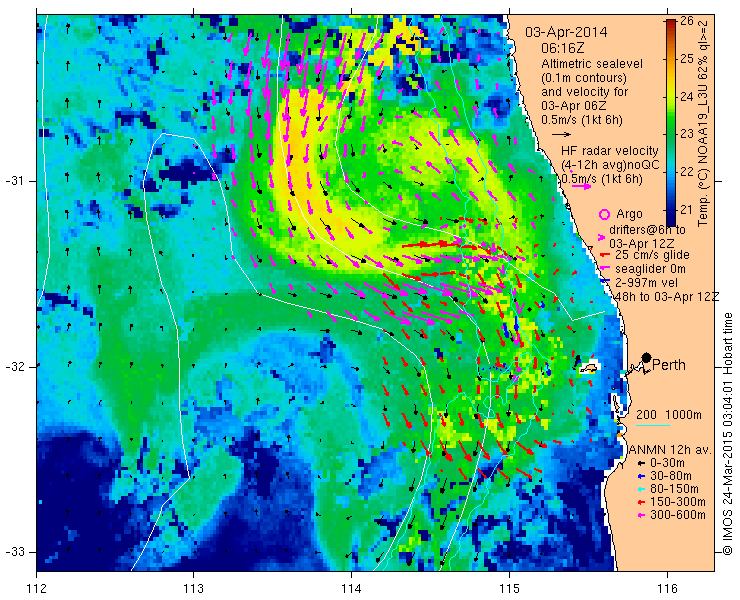
Task: Click the "2-997m vel" label
Action: (x=647, y=282)
